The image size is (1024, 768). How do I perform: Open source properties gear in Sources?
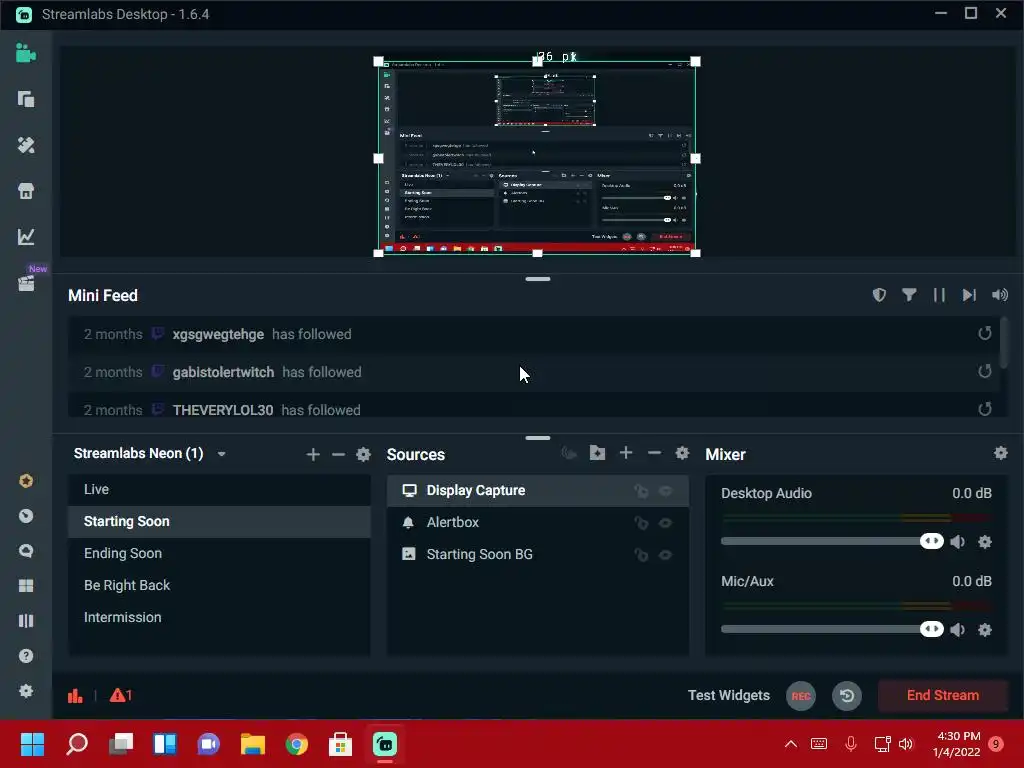[682, 453]
